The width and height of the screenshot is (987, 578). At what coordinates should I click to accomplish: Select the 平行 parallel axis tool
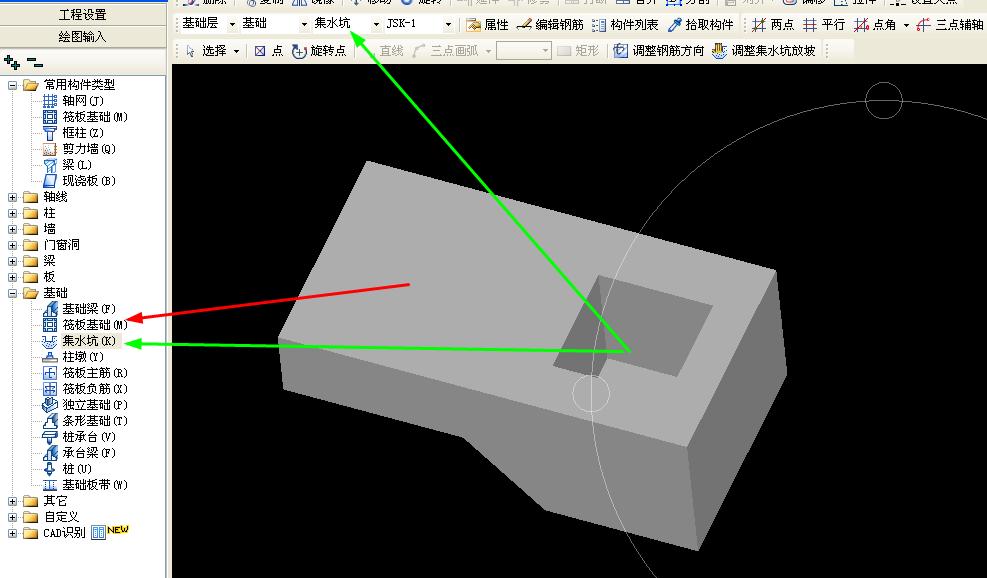click(x=824, y=25)
